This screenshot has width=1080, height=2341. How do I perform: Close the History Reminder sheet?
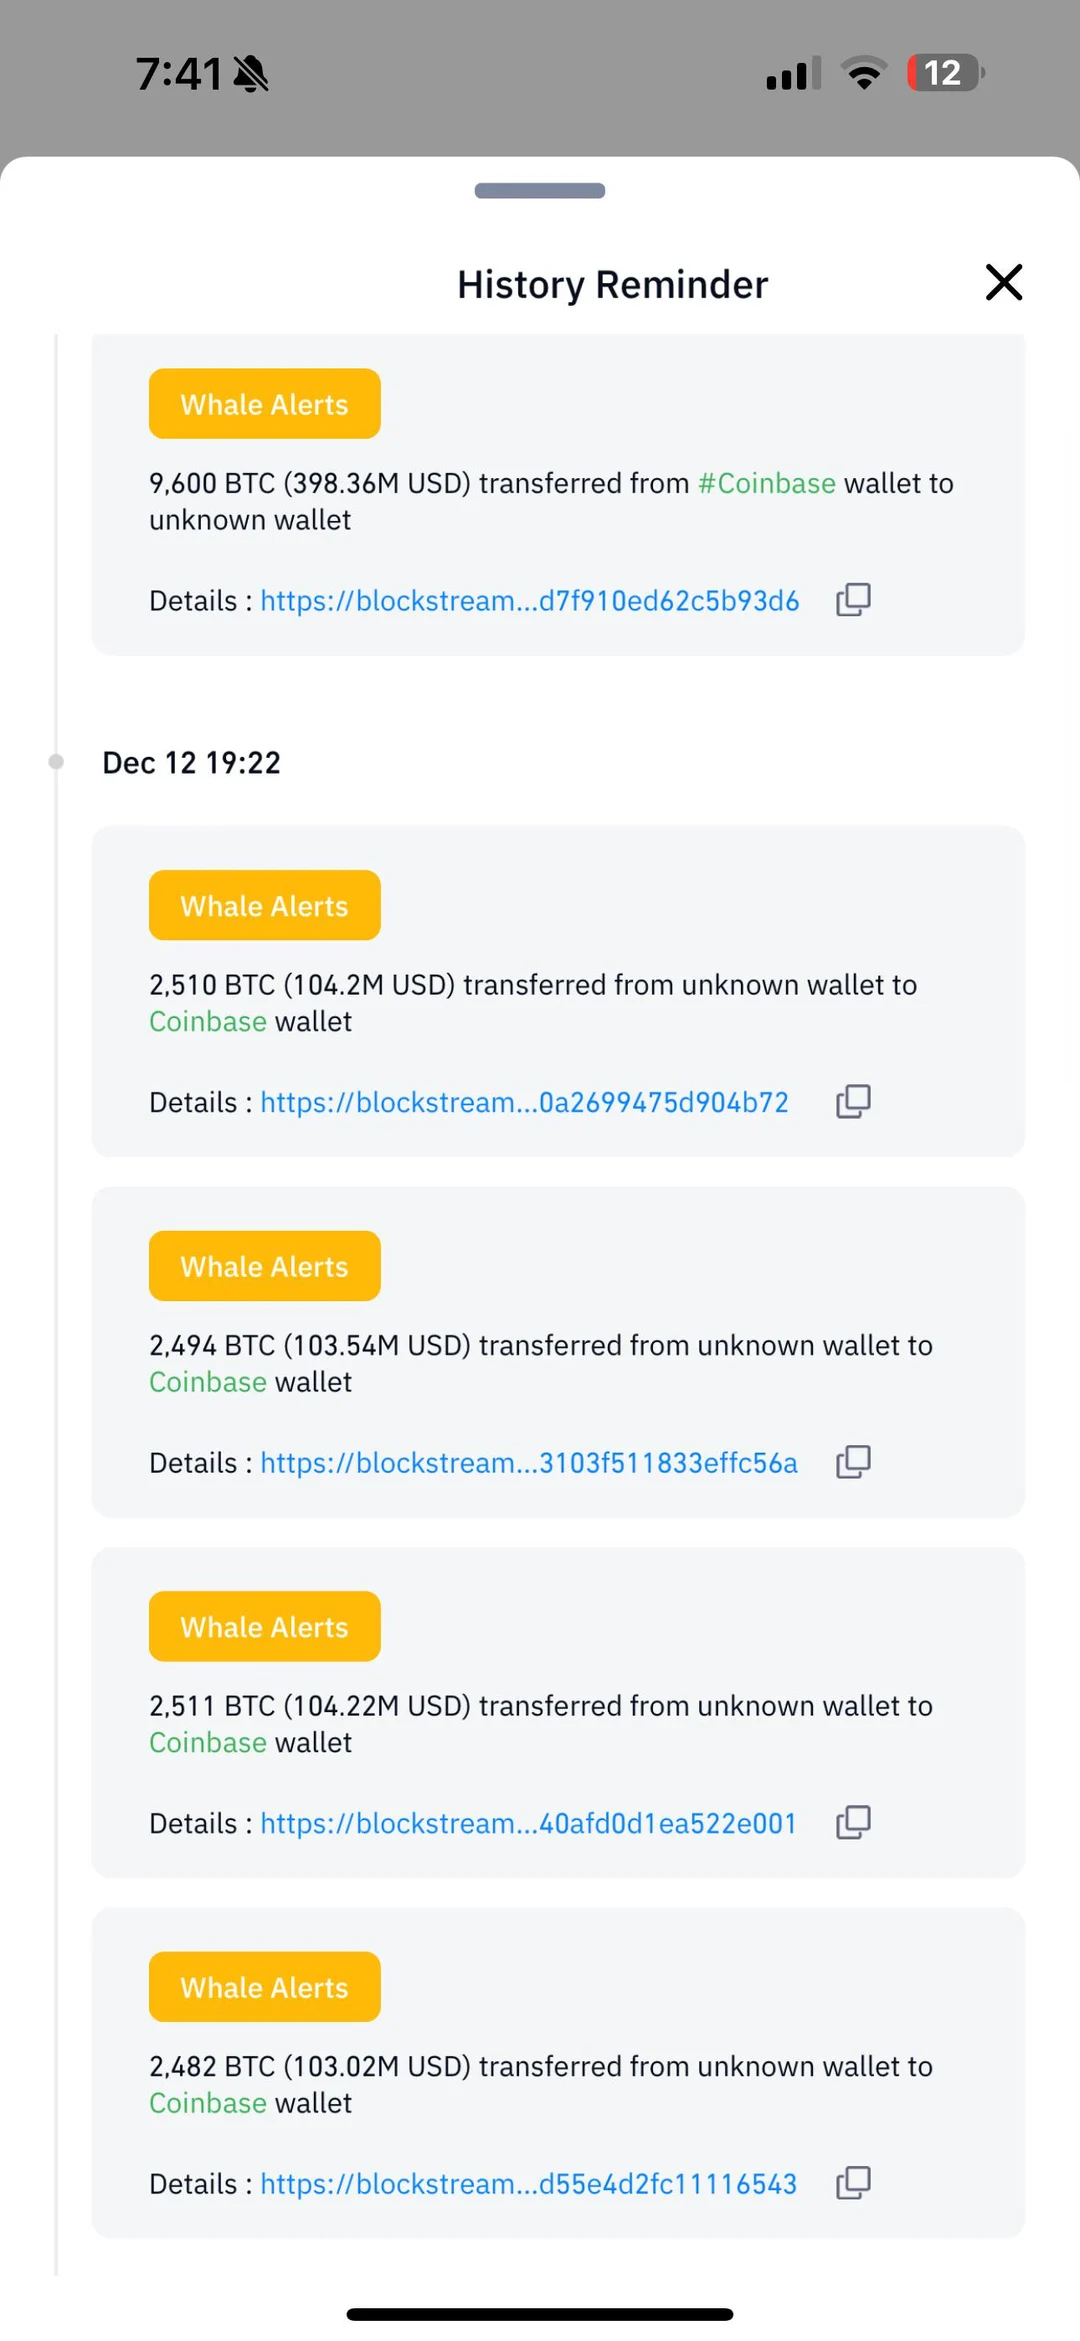[1003, 283]
